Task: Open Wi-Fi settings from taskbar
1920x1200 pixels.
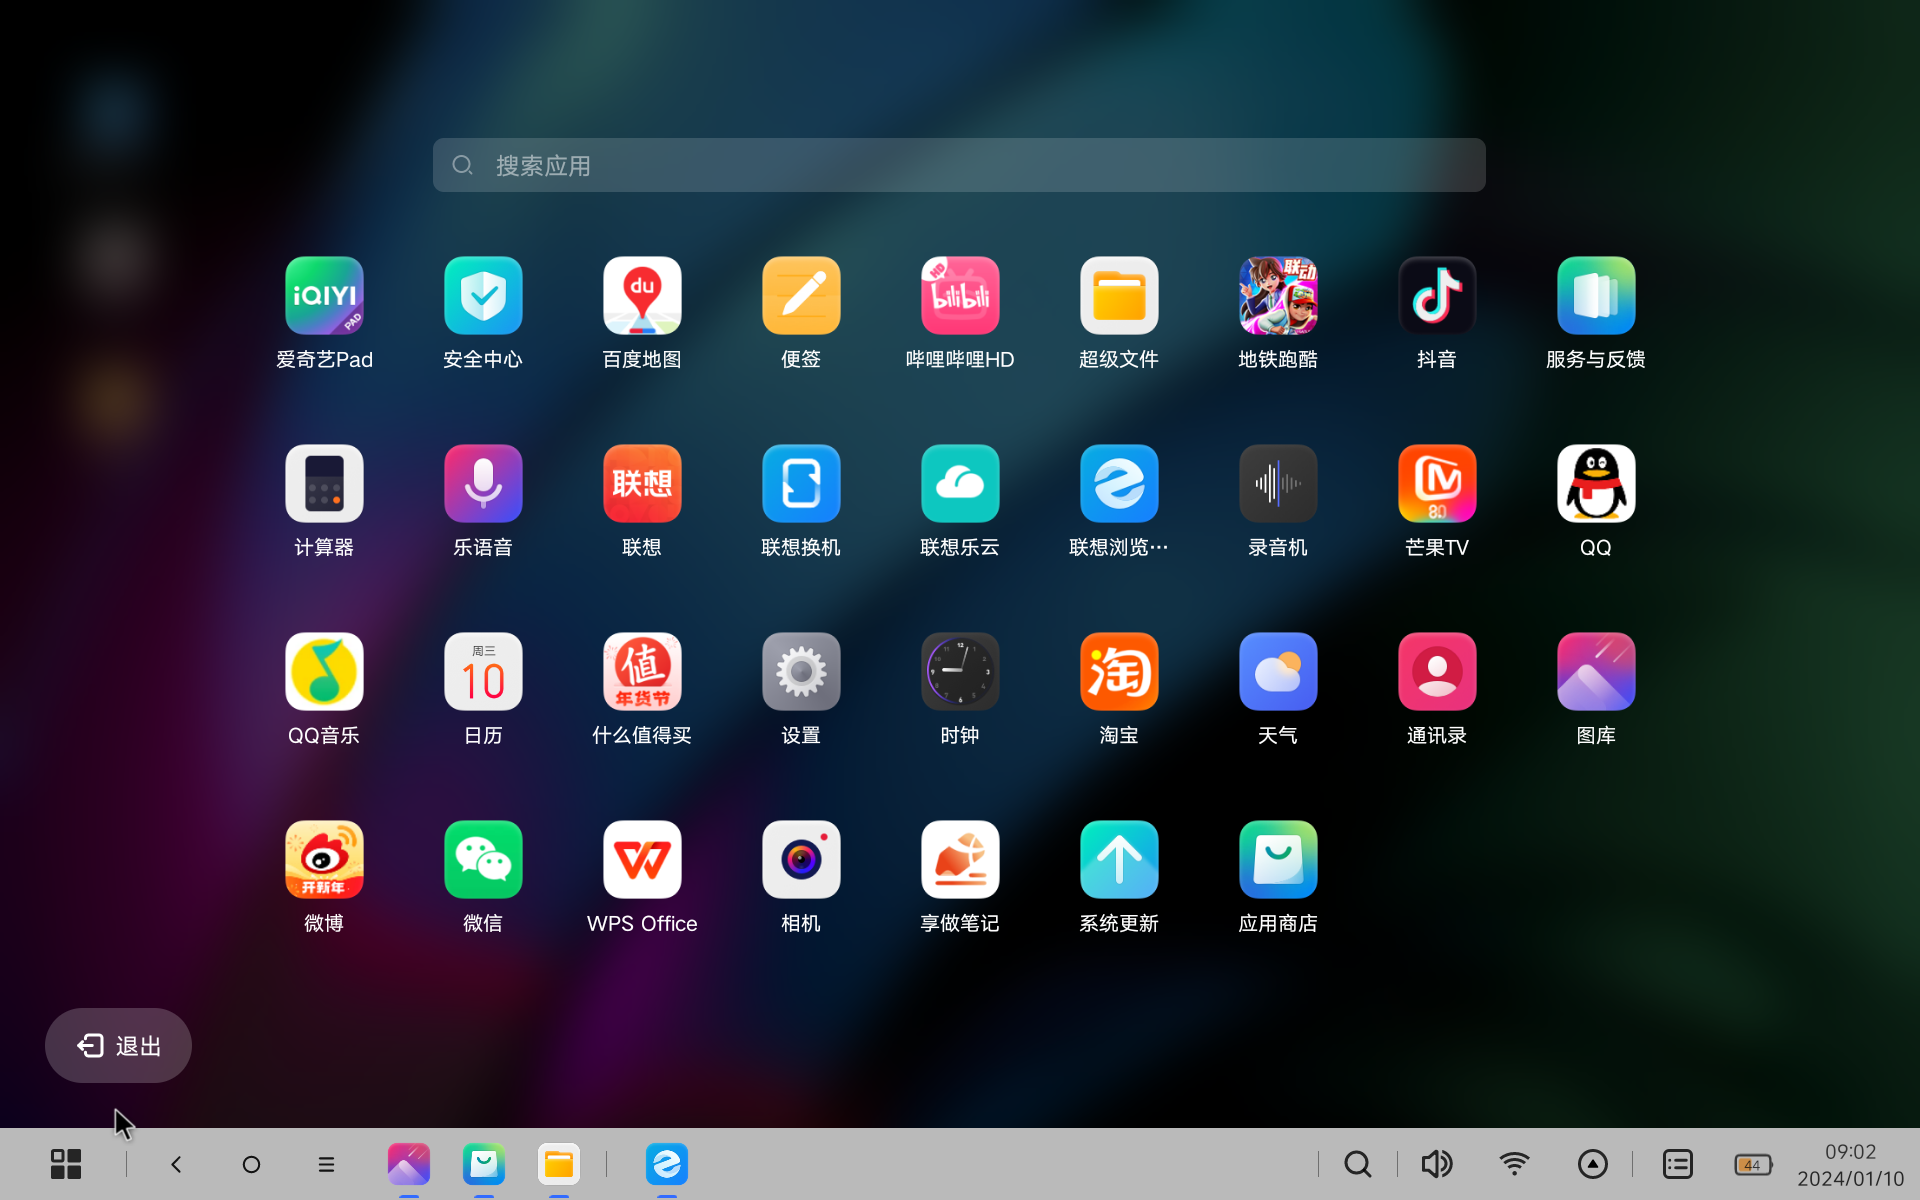Action: (1514, 1164)
